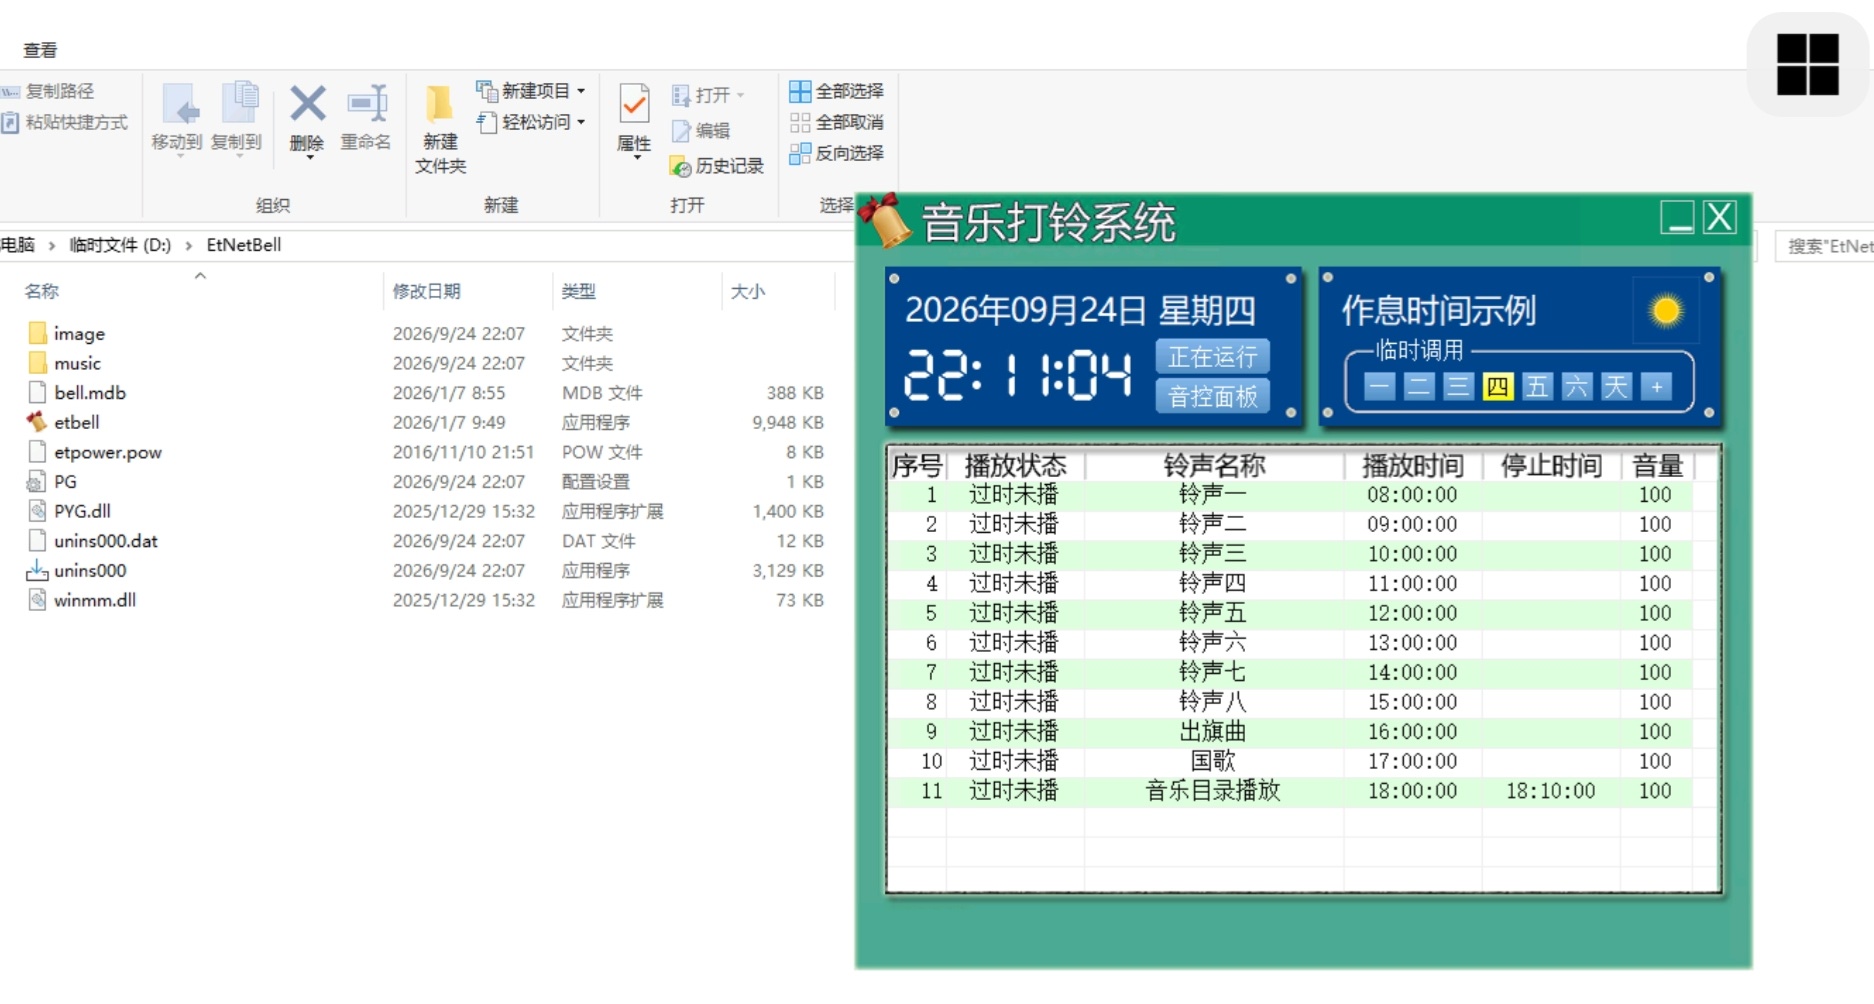Click the sort arrow above name column
The width and height of the screenshot is (1874, 1004).
click(200, 275)
